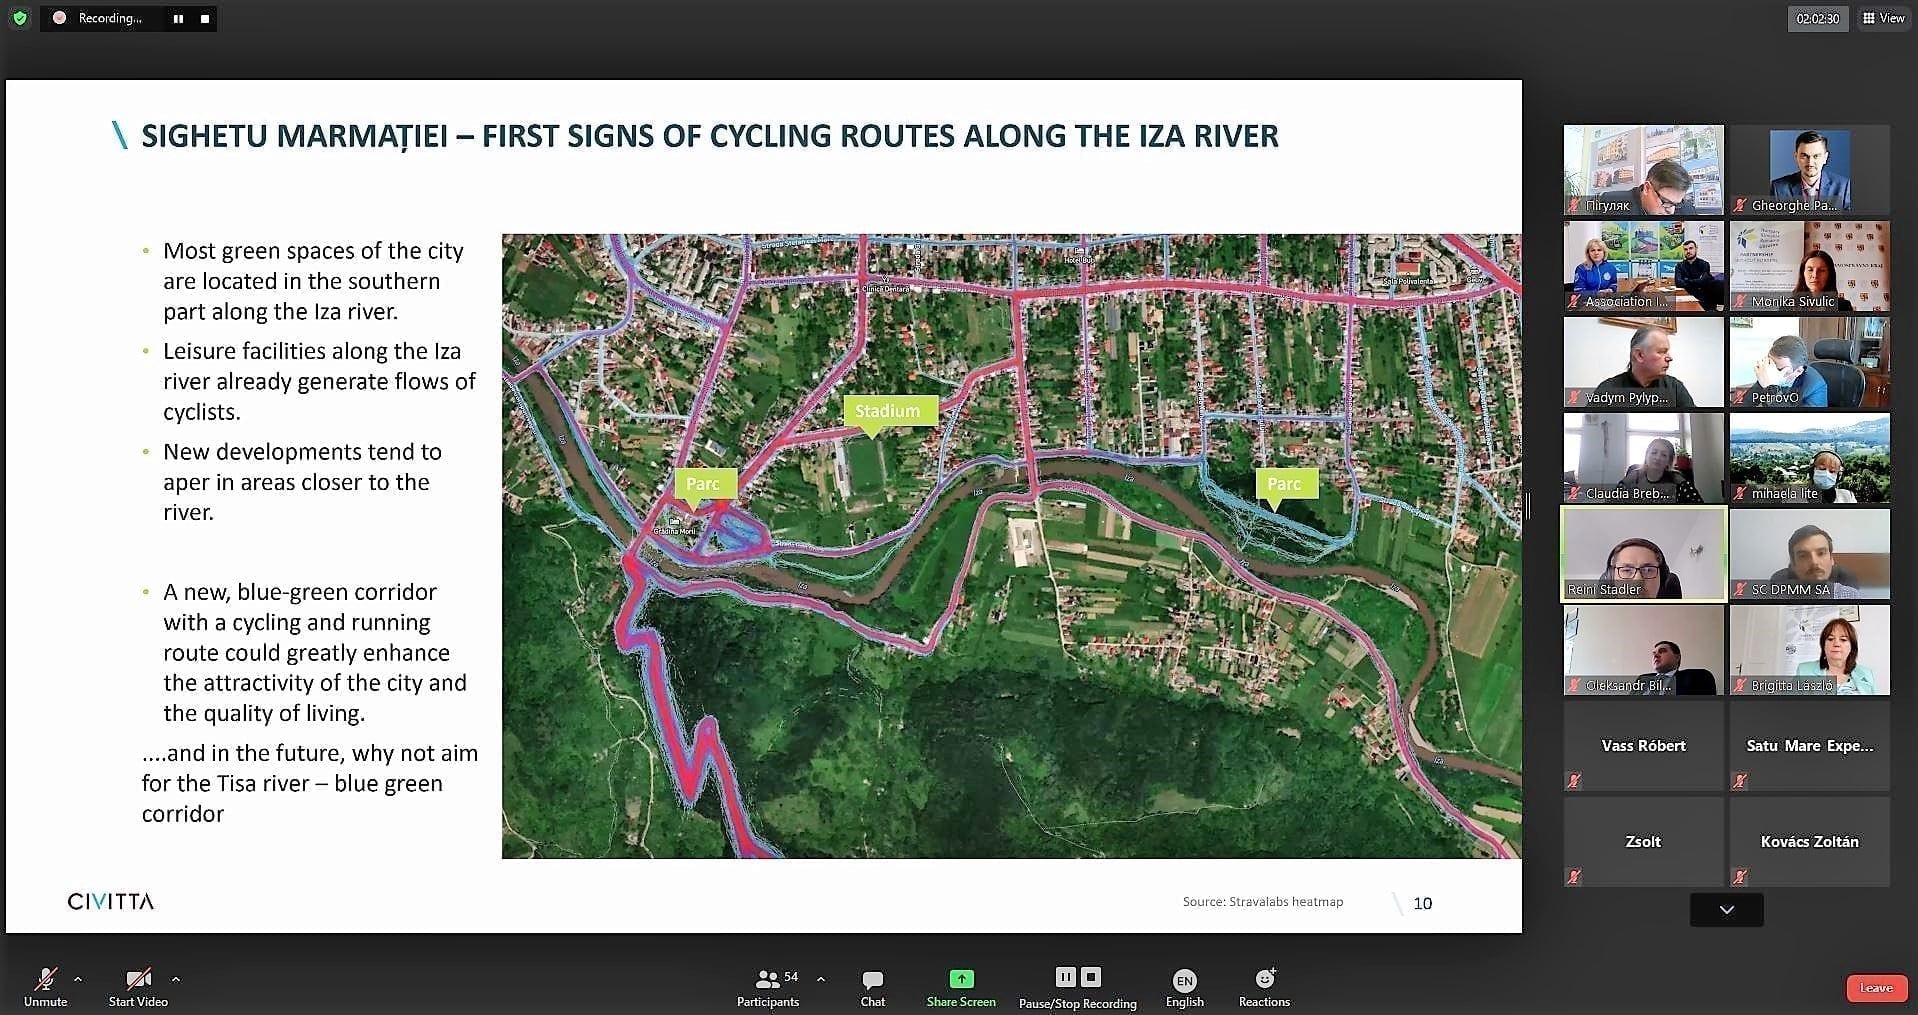Click muted mic icon on Satu Mare tile
The width and height of the screenshot is (1918, 1015).
[1740, 780]
